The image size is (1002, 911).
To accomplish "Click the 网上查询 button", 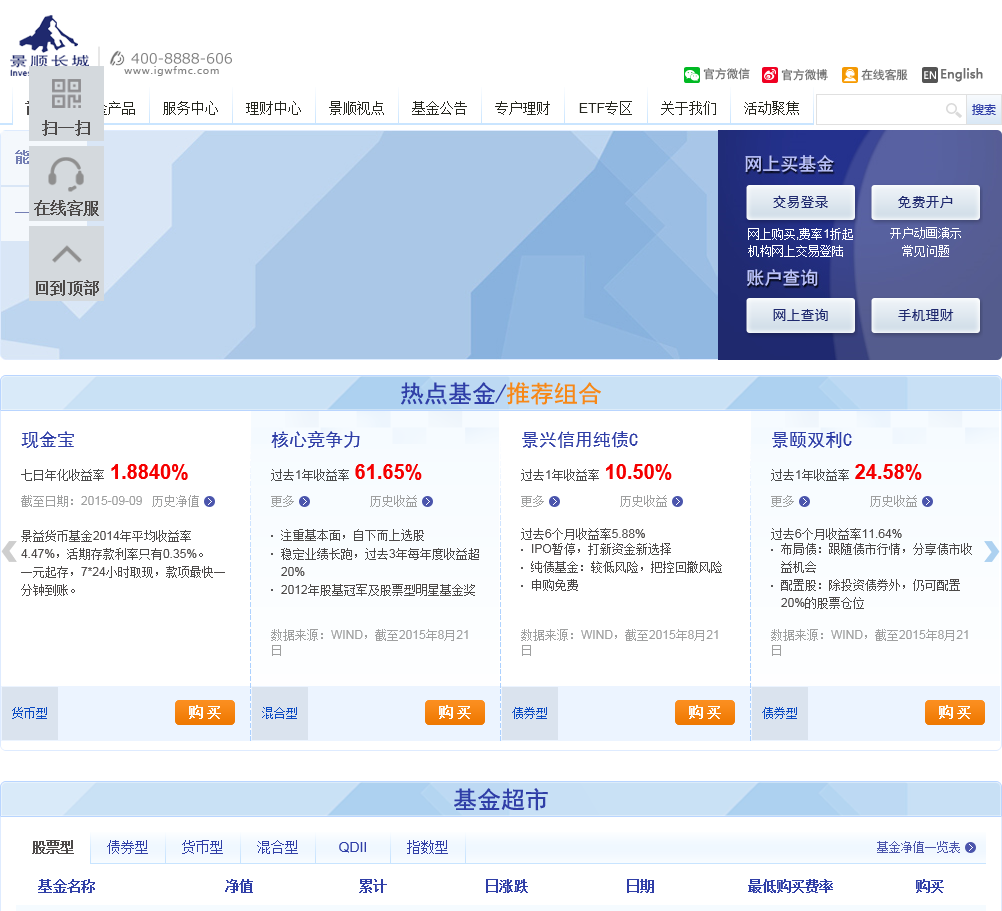I will pos(800,316).
